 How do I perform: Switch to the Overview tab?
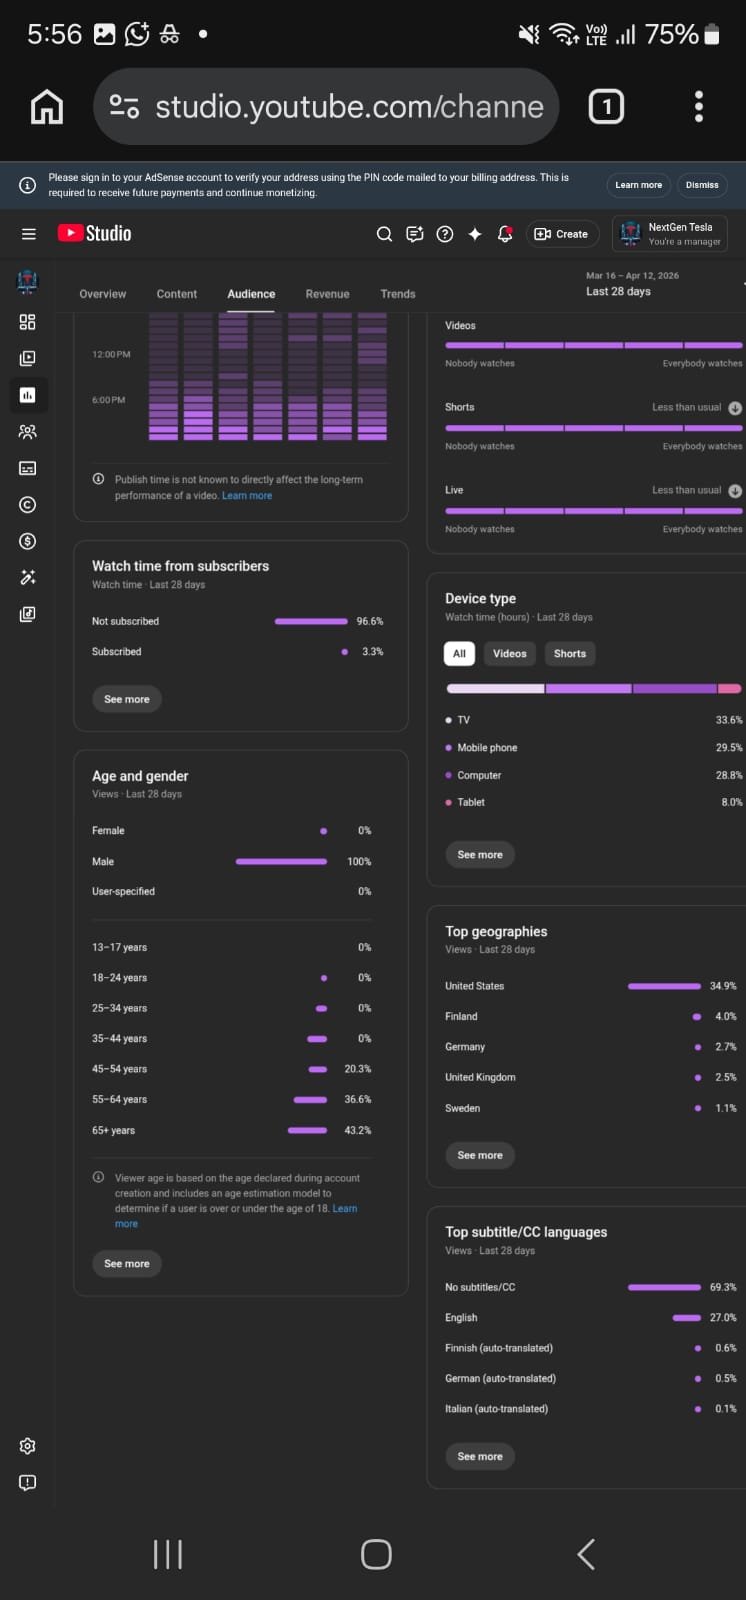click(103, 294)
